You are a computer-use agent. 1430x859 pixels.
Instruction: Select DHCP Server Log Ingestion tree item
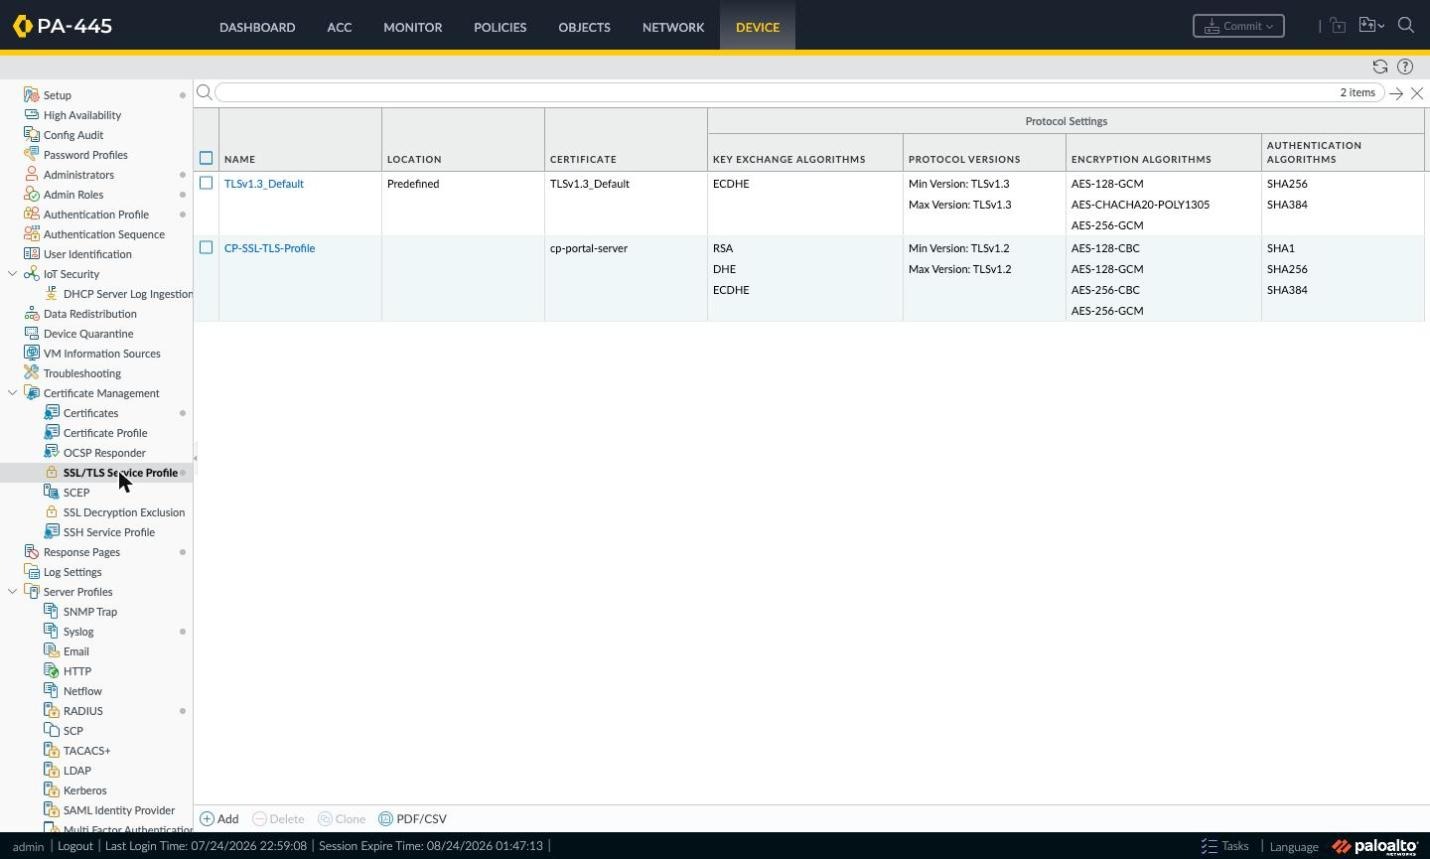pos(128,294)
